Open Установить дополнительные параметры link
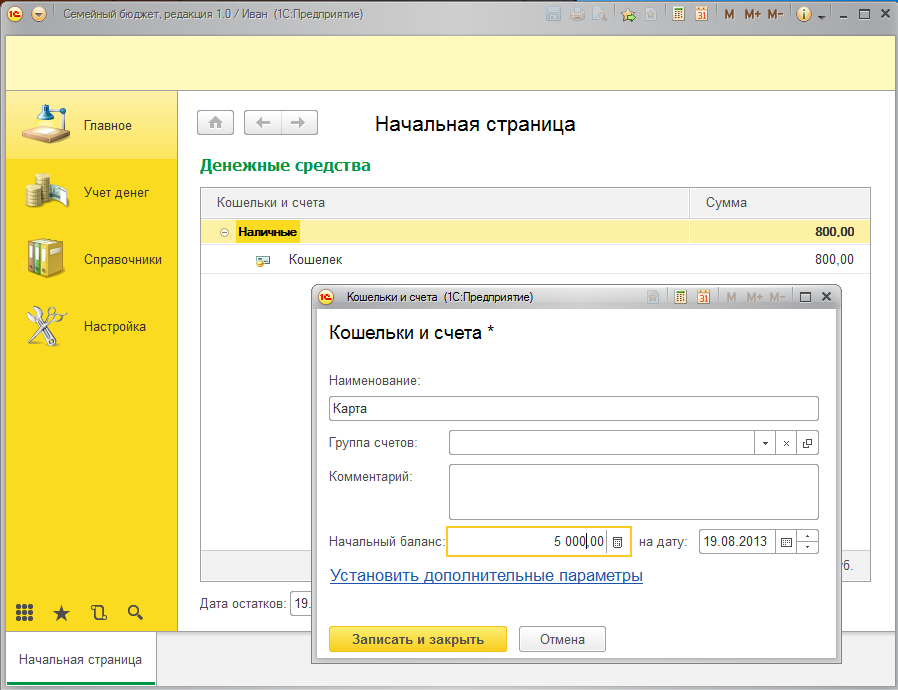Image resolution: width=898 pixels, height=690 pixels. tap(486, 575)
